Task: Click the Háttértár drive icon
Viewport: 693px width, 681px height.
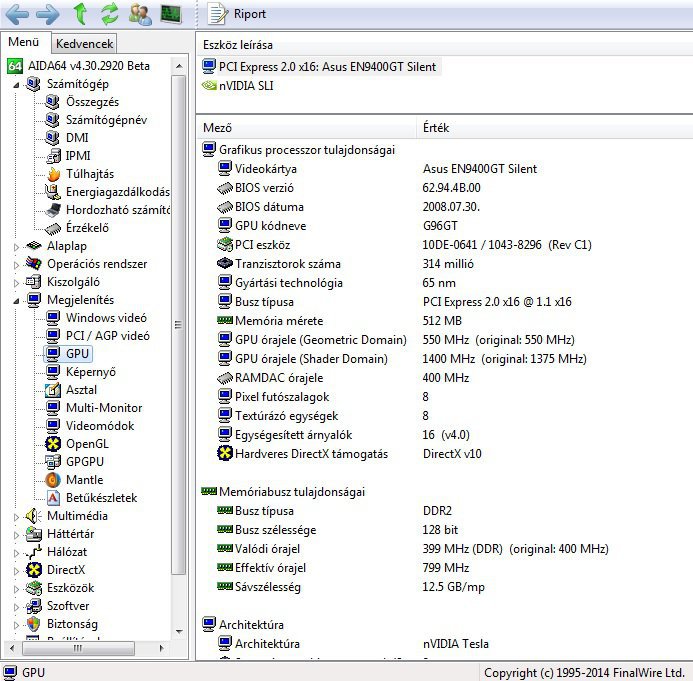Action: (34, 534)
